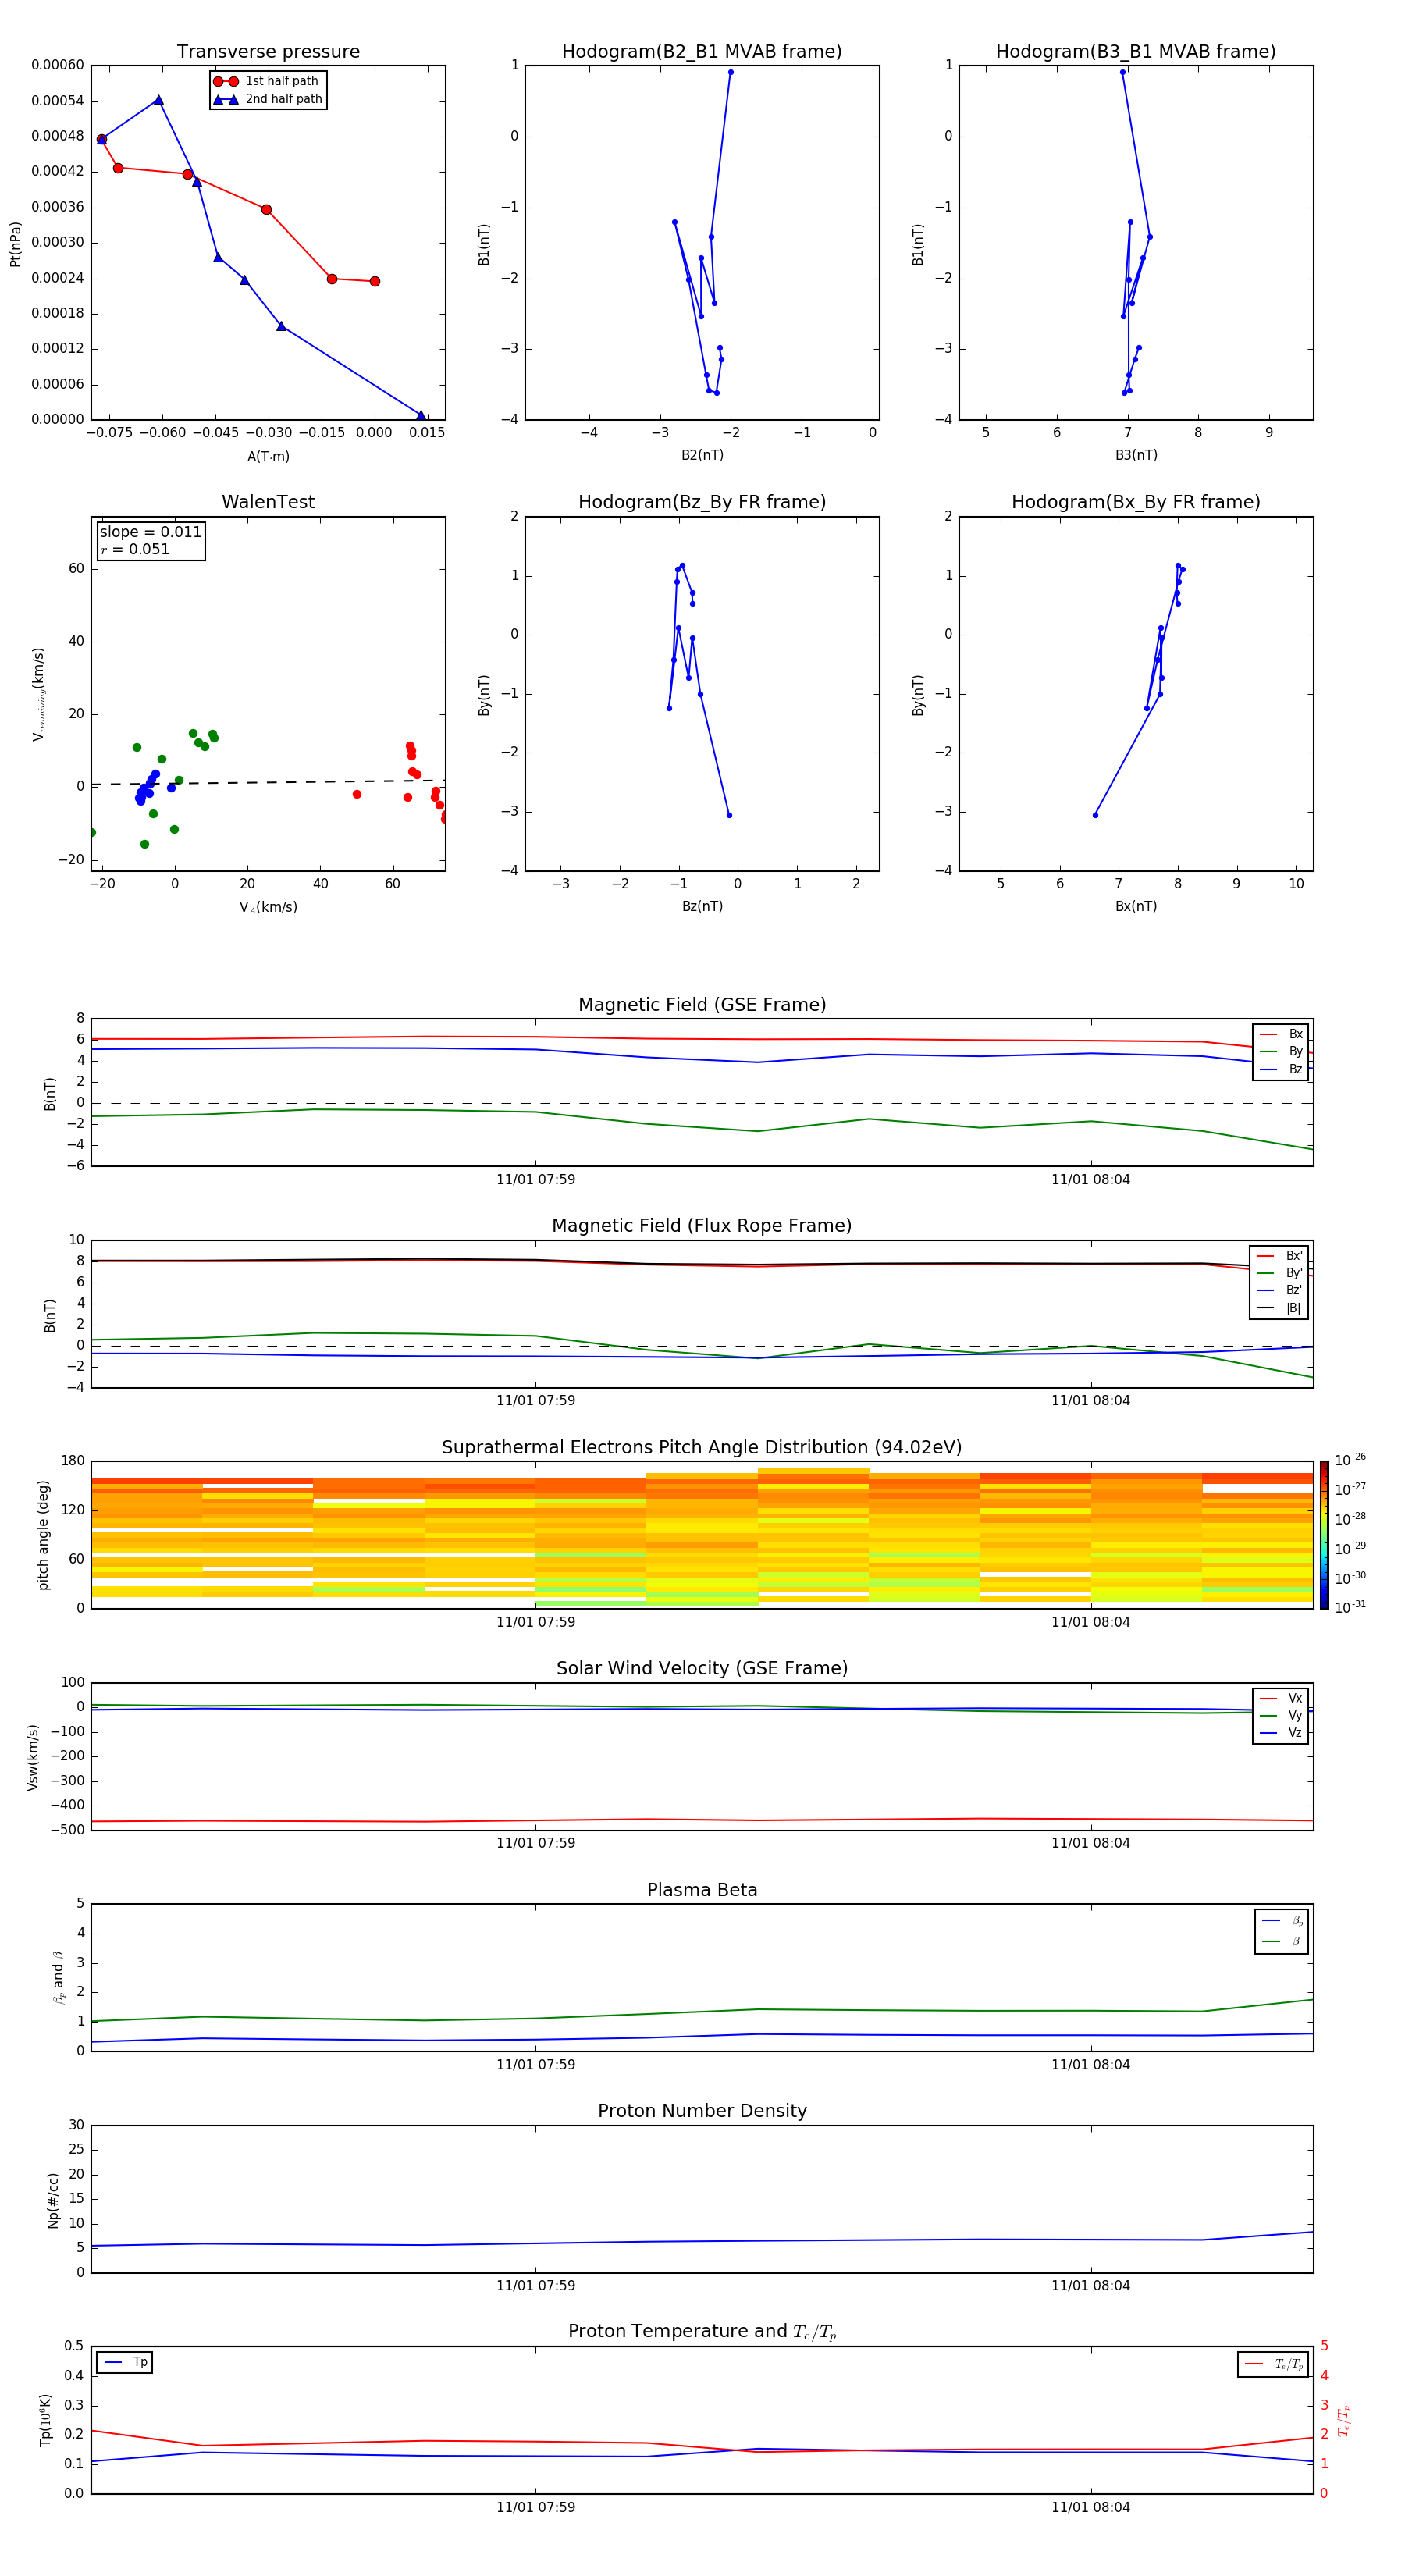
Task: Click the Te/Tp legend entry
Action: coord(1274,2364)
